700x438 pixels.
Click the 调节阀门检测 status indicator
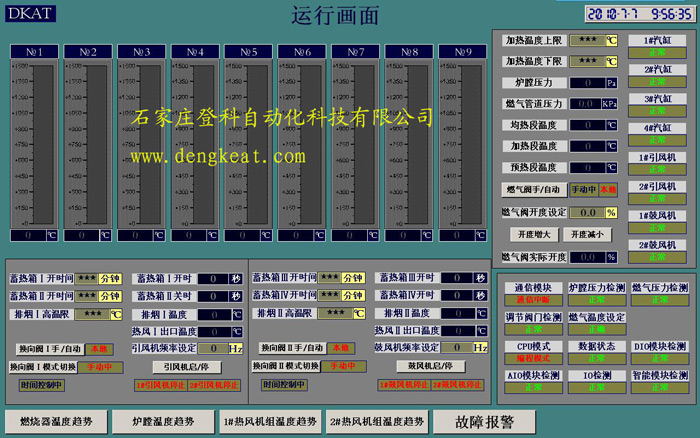click(x=533, y=329)
